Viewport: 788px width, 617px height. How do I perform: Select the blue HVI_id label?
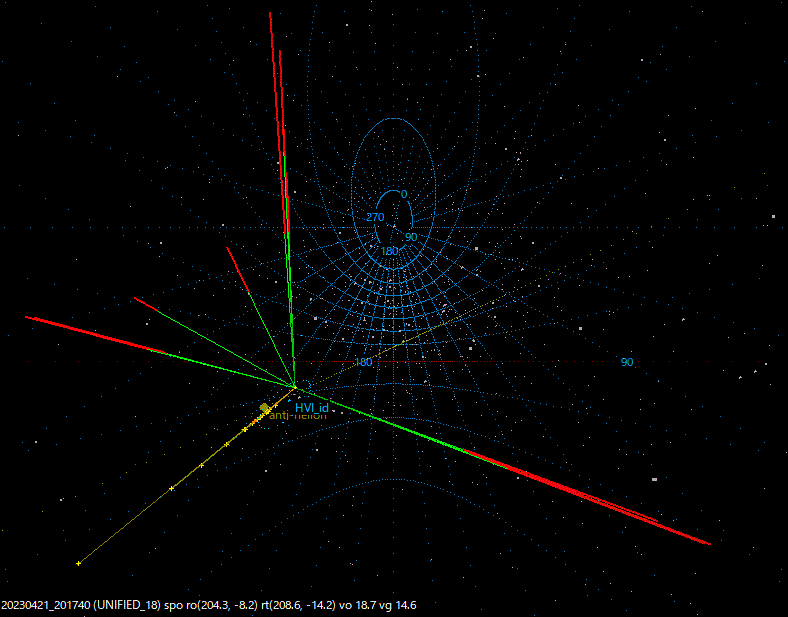point(312,407)
